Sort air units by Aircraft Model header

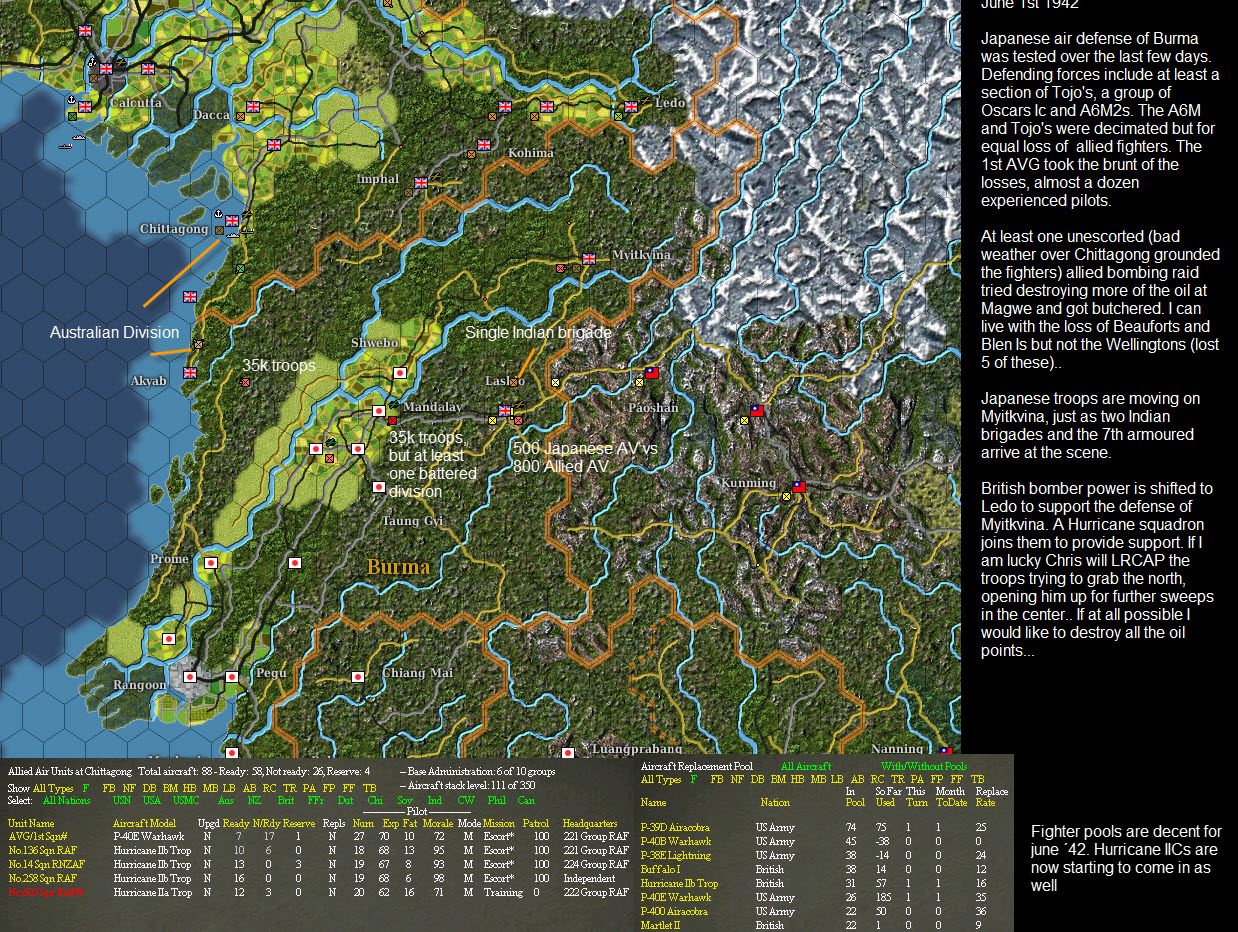pos(146,822)
